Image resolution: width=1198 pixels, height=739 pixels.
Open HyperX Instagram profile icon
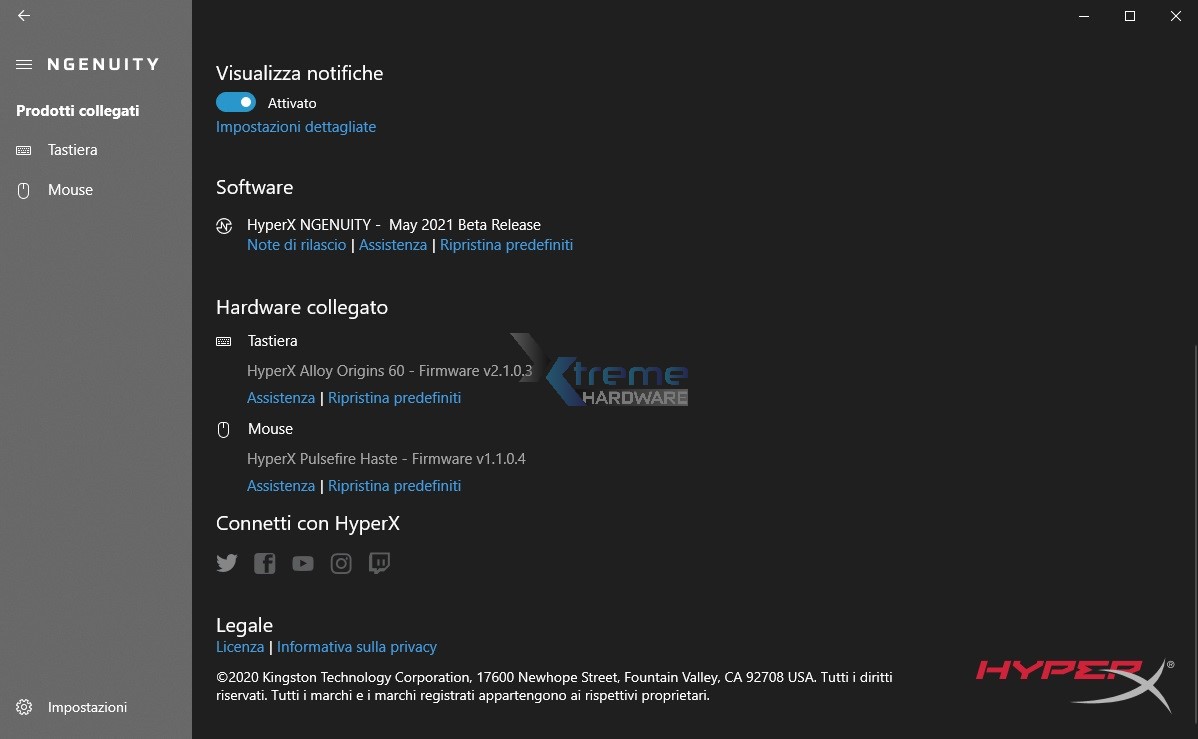pos(341,564)
